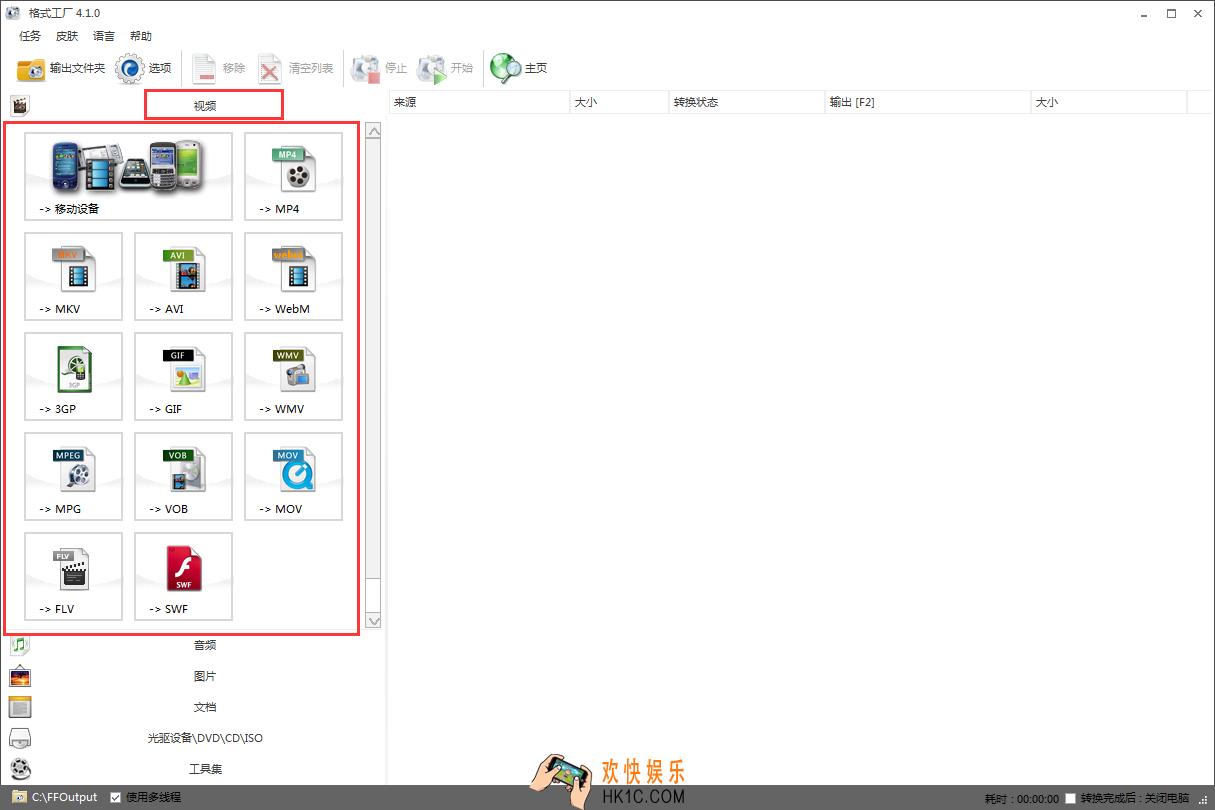The image size is (1215, 810).
Task: Collapse the 视频 video category header
Action: 205,105
